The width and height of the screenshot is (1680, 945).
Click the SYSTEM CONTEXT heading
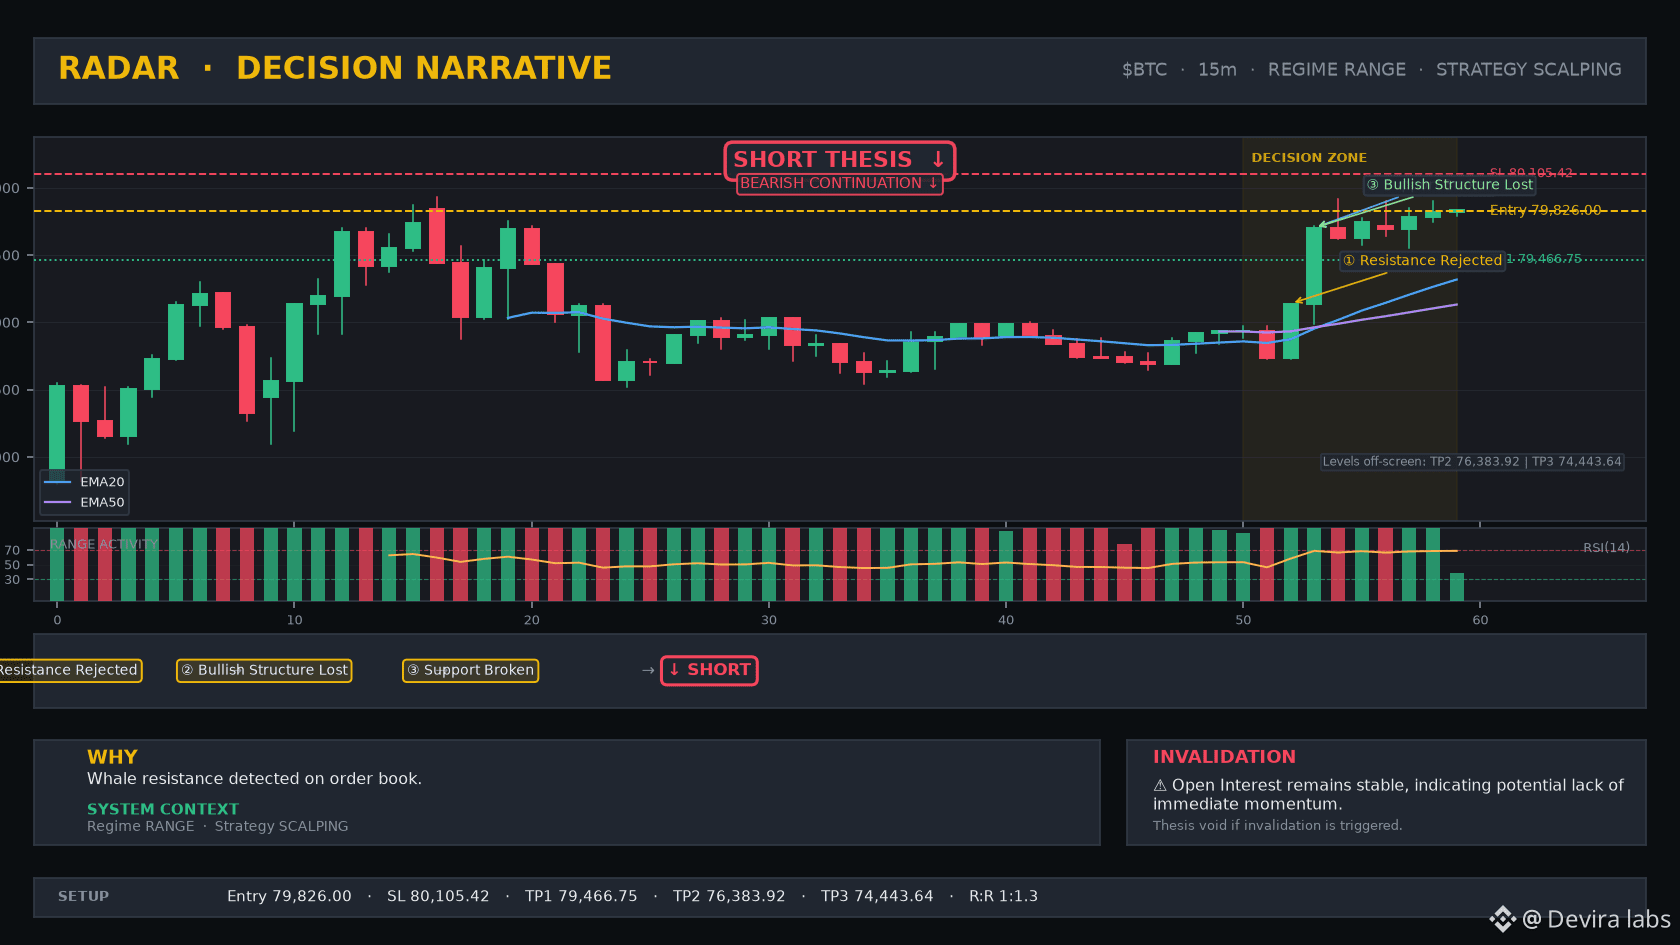click(163, 809)
